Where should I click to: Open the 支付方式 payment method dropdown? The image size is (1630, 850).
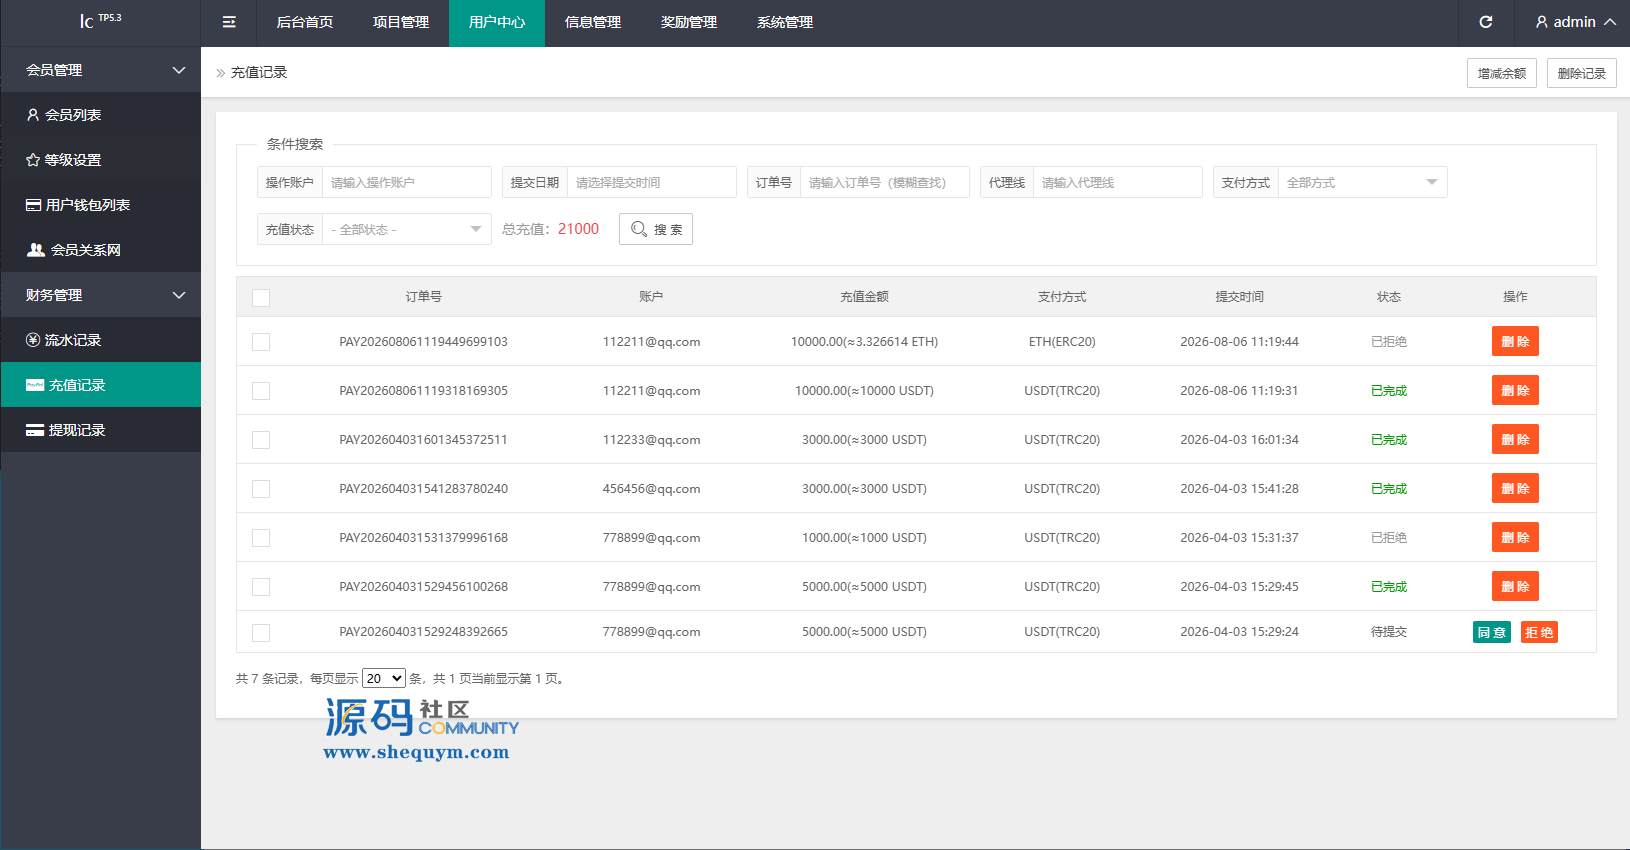[x=1362, y=183]
